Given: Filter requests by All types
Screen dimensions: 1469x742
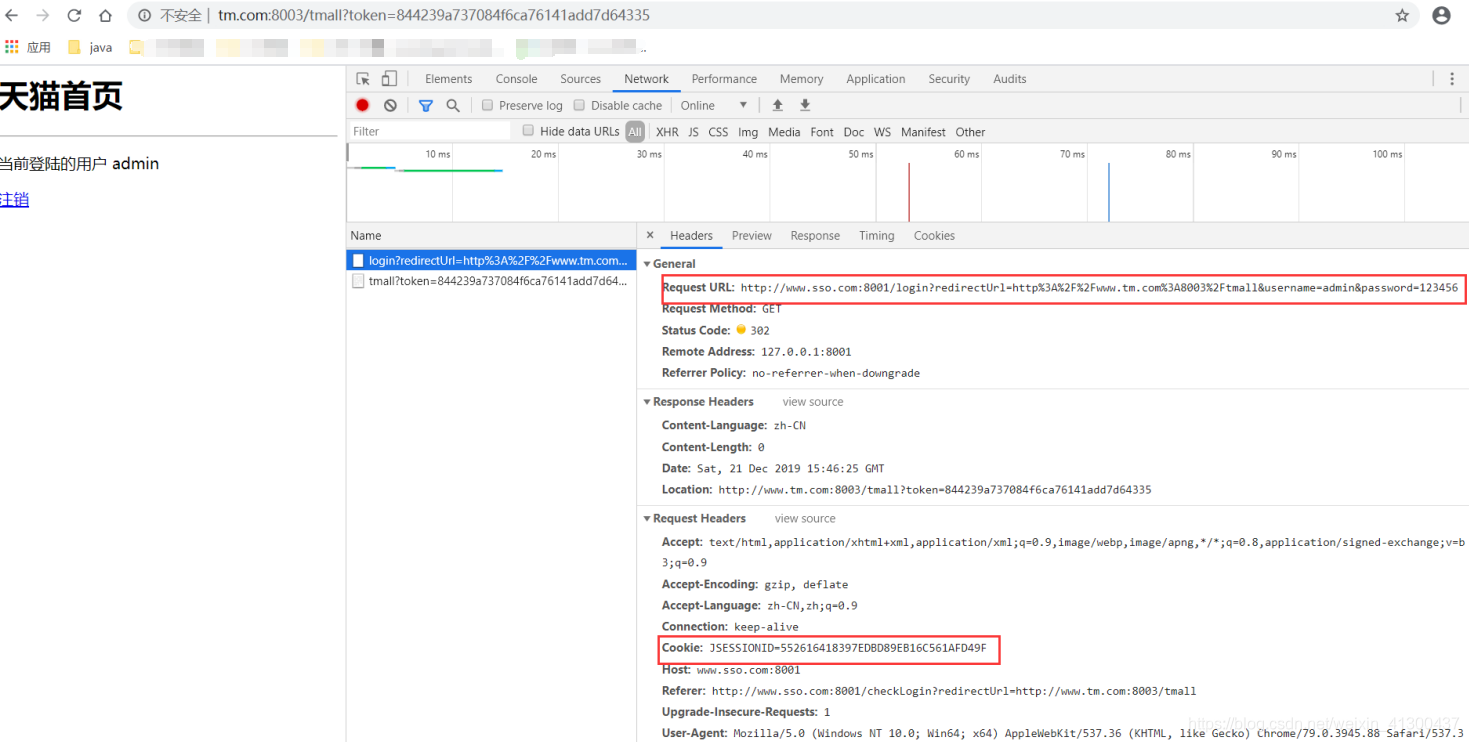Looking at the screenshot, I should coord(635,132).
